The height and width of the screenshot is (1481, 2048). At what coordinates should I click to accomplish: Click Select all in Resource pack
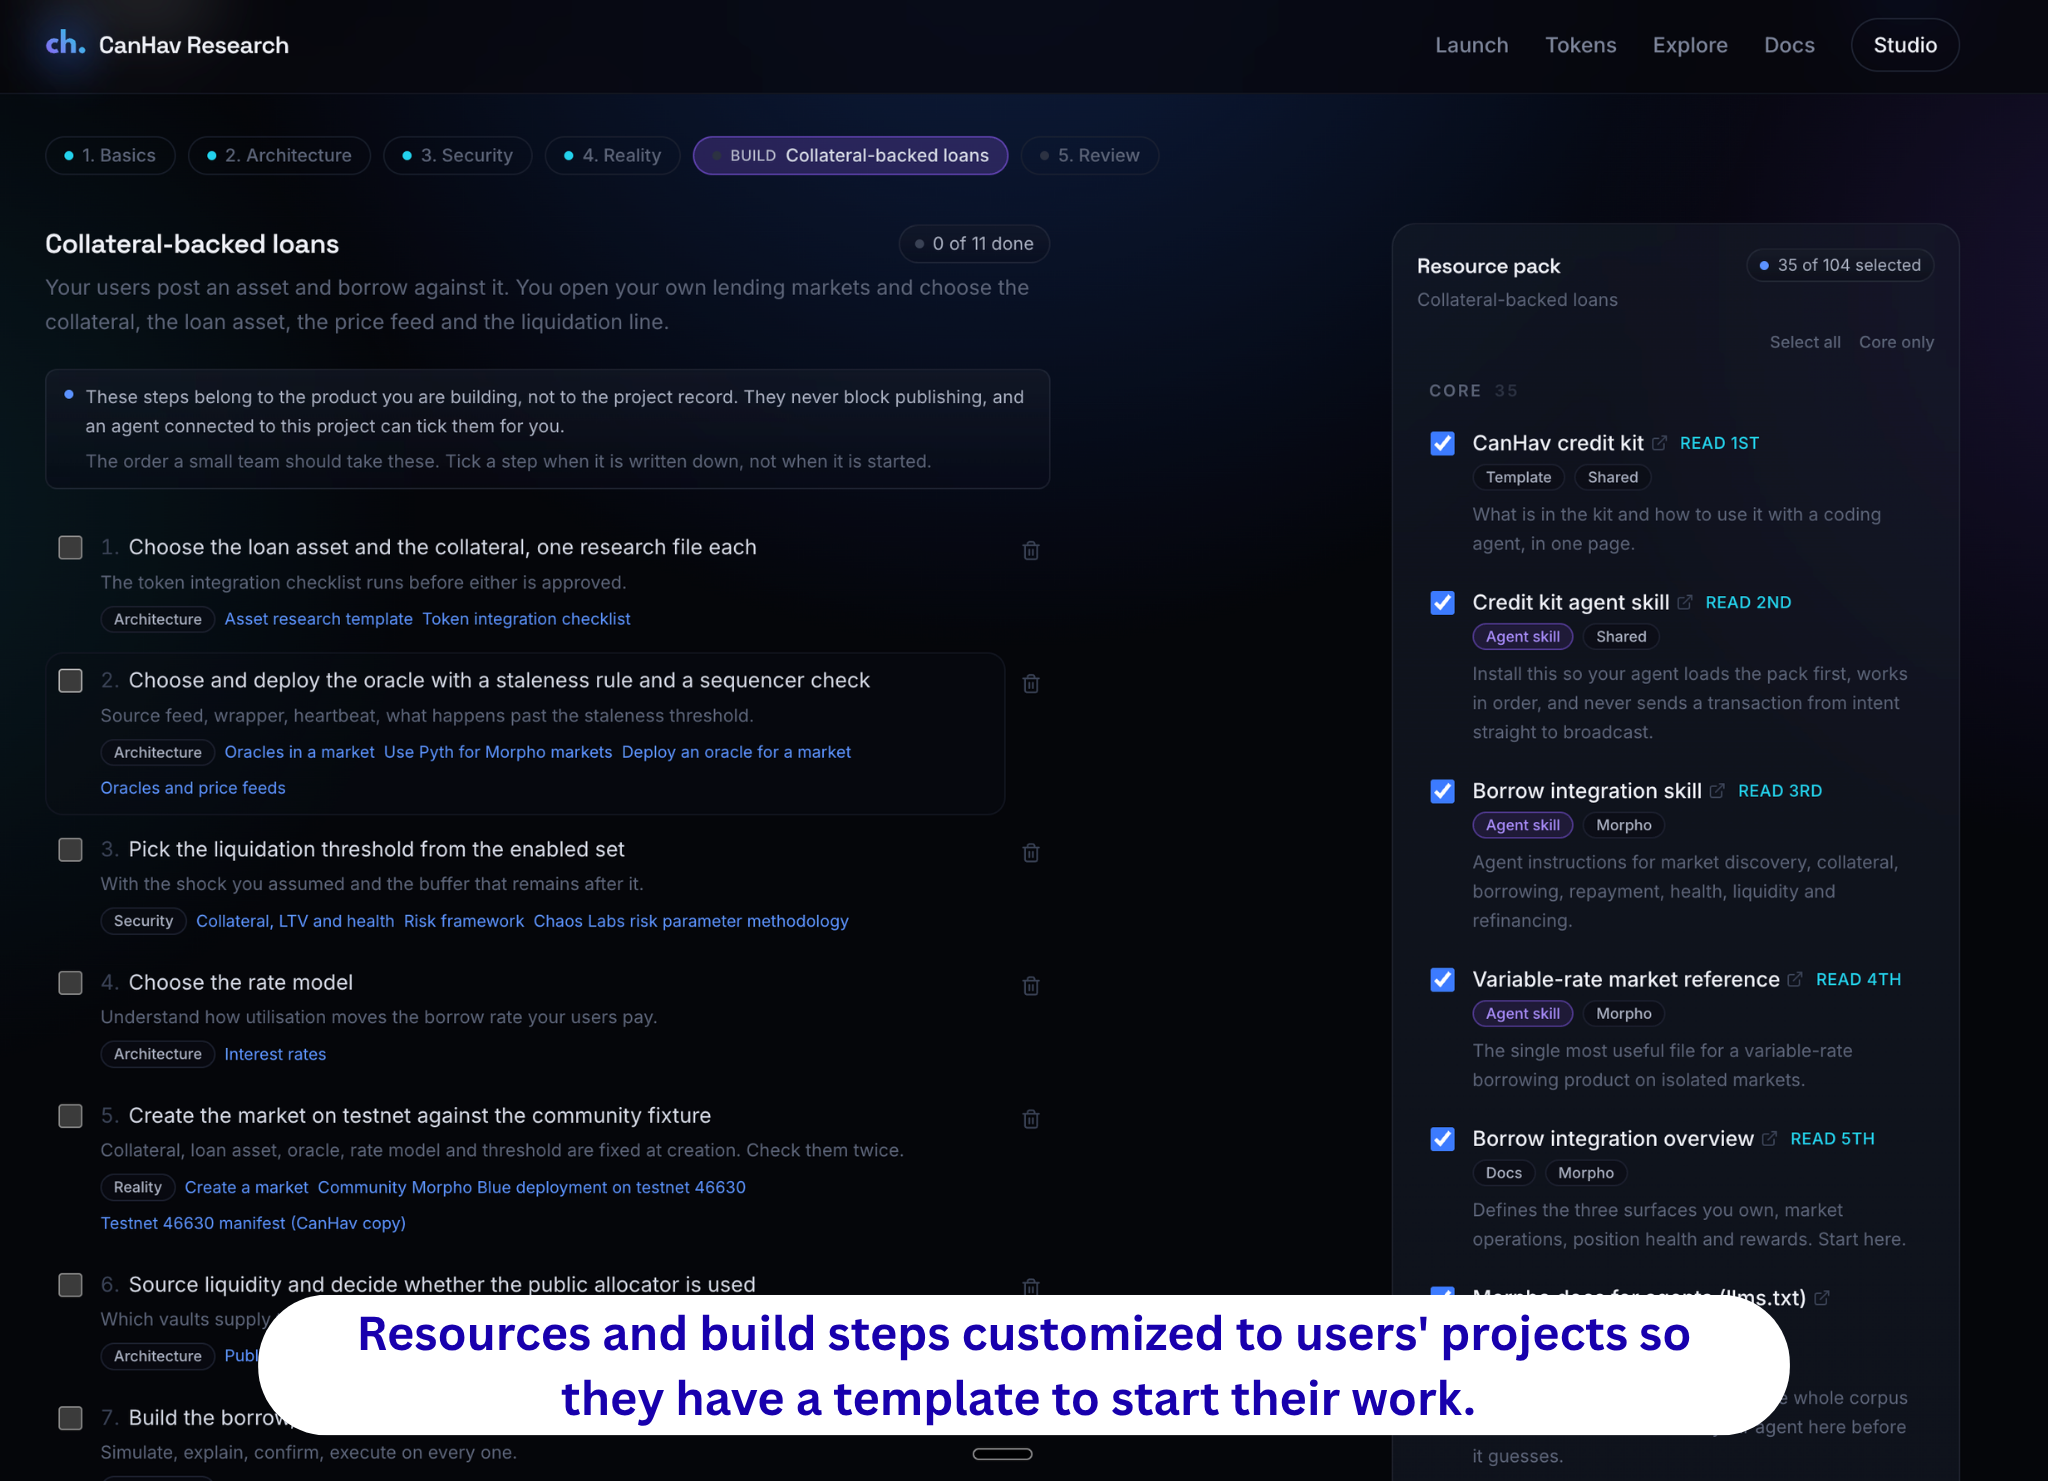[x=1805, y=342]
